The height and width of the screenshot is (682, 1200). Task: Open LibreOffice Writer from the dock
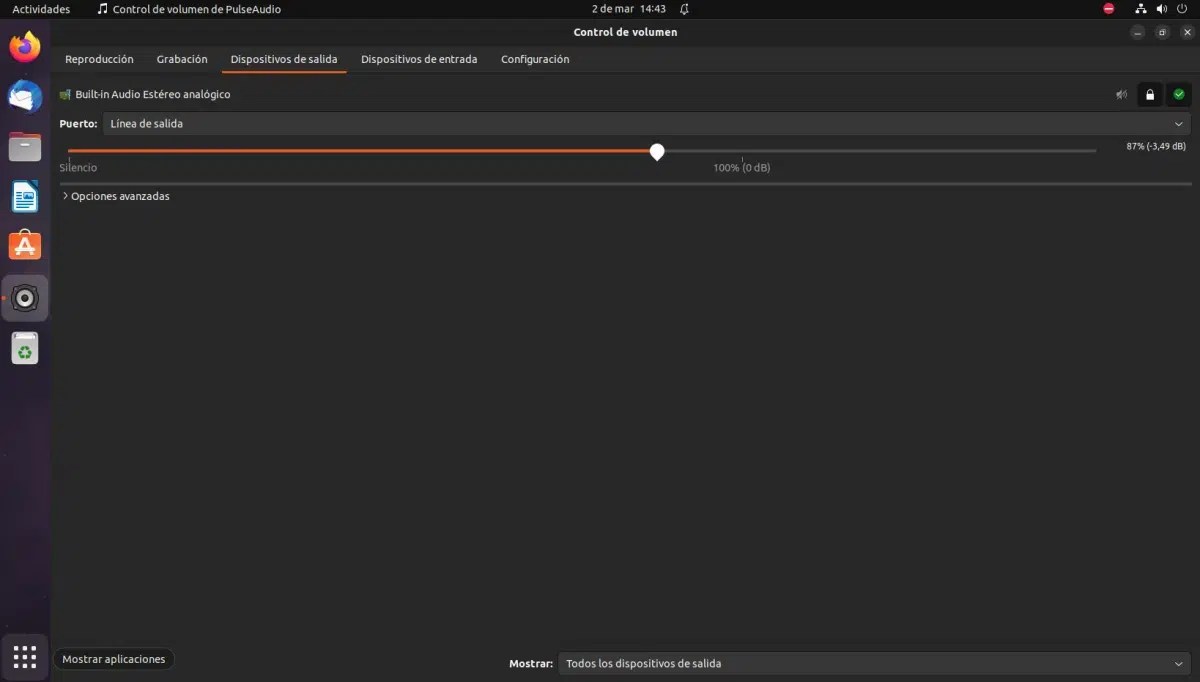(x=24, y=196)
